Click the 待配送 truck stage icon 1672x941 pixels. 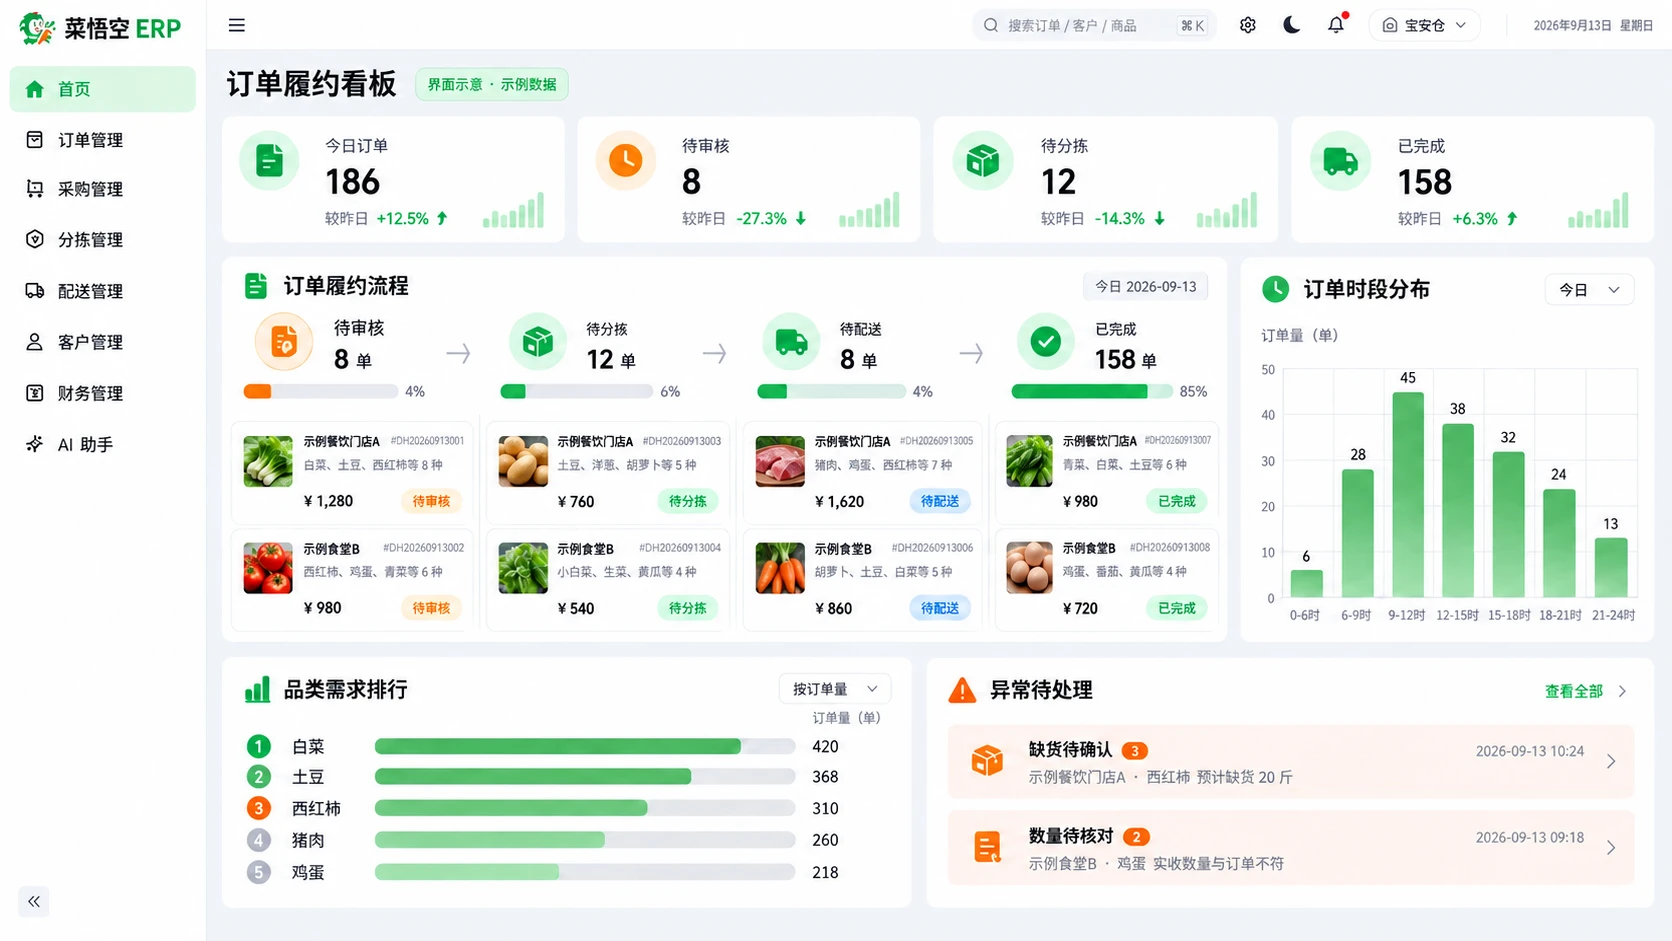click(x=791, y=342)
